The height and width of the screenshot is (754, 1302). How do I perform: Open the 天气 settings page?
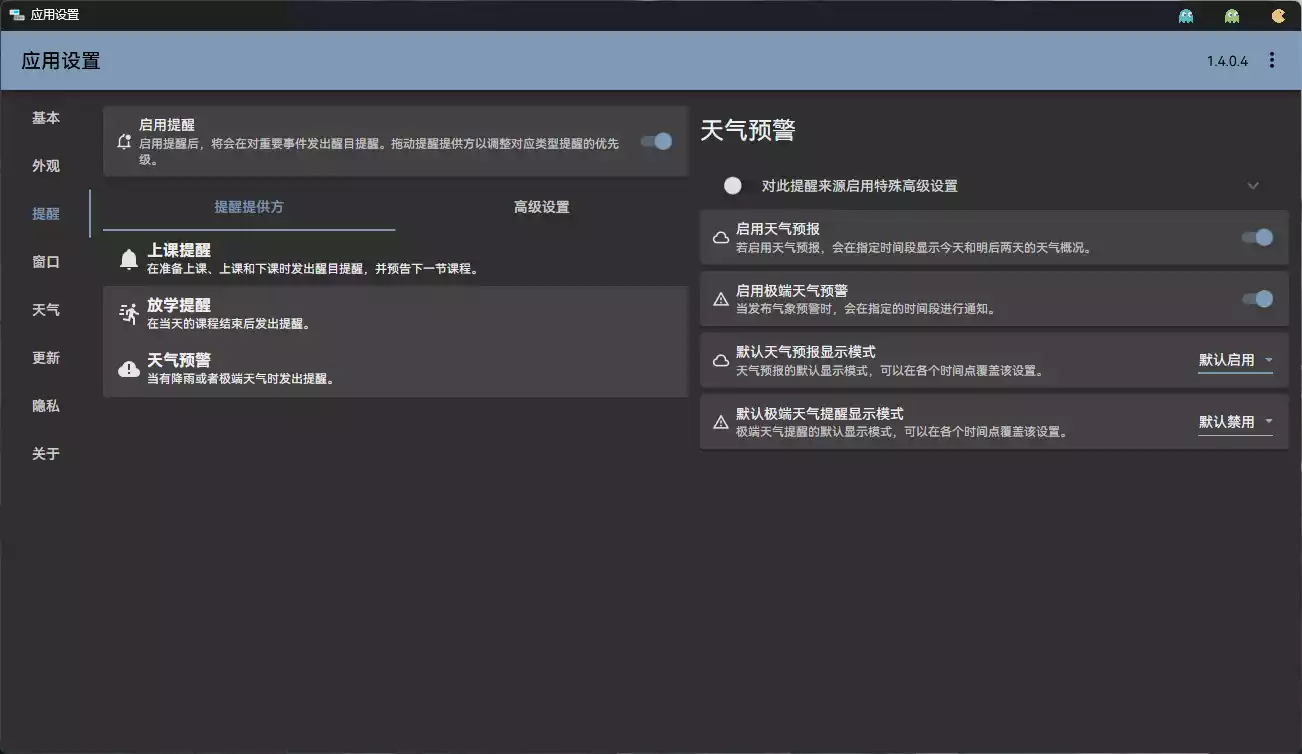[46, 310]
